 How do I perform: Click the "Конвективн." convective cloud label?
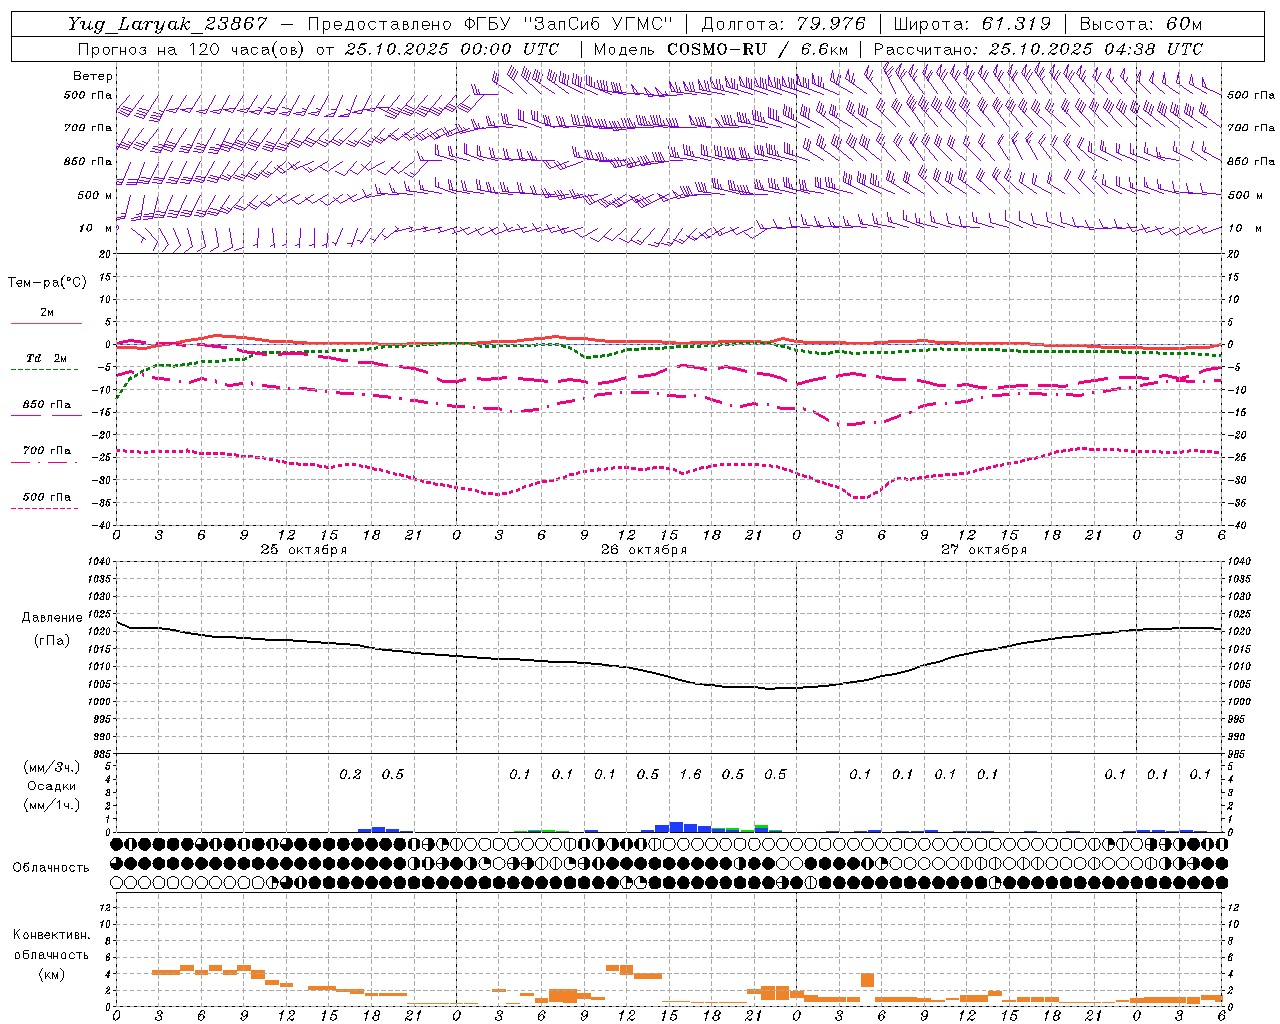point(50,935)
